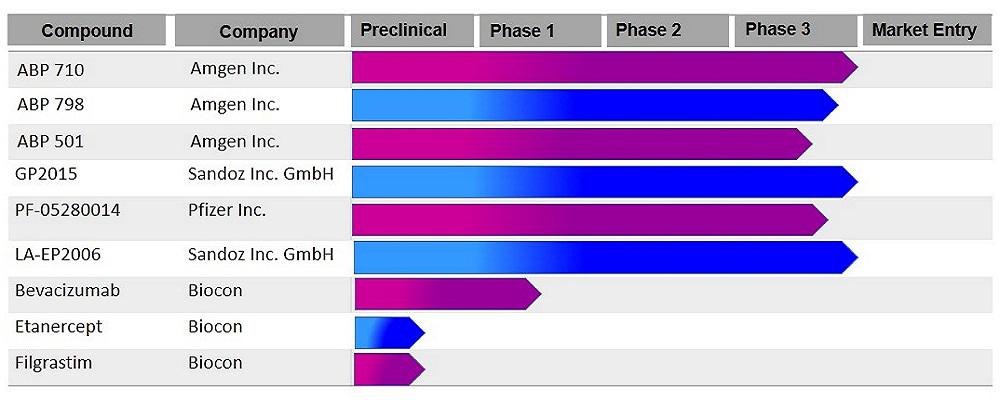Select the ABP 710 compound name
The width and height of the screenshot is (1000, 400).
pos(50,70)
